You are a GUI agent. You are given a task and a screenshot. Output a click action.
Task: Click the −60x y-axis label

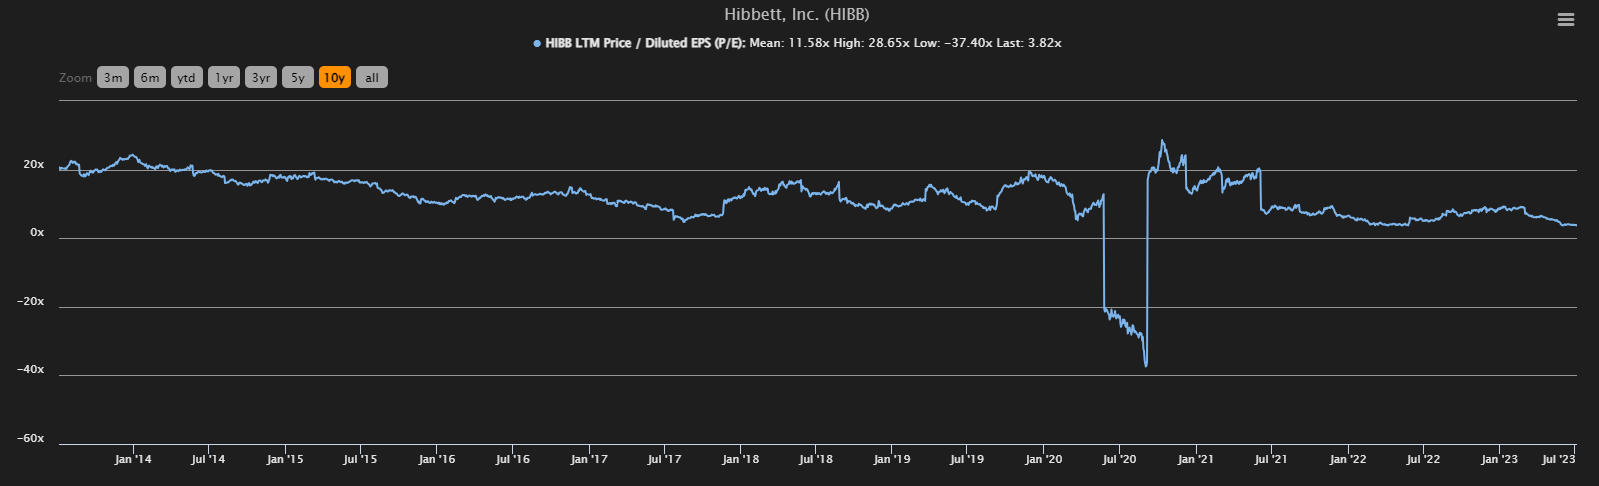pyautogui.click(x=31, y=438)
